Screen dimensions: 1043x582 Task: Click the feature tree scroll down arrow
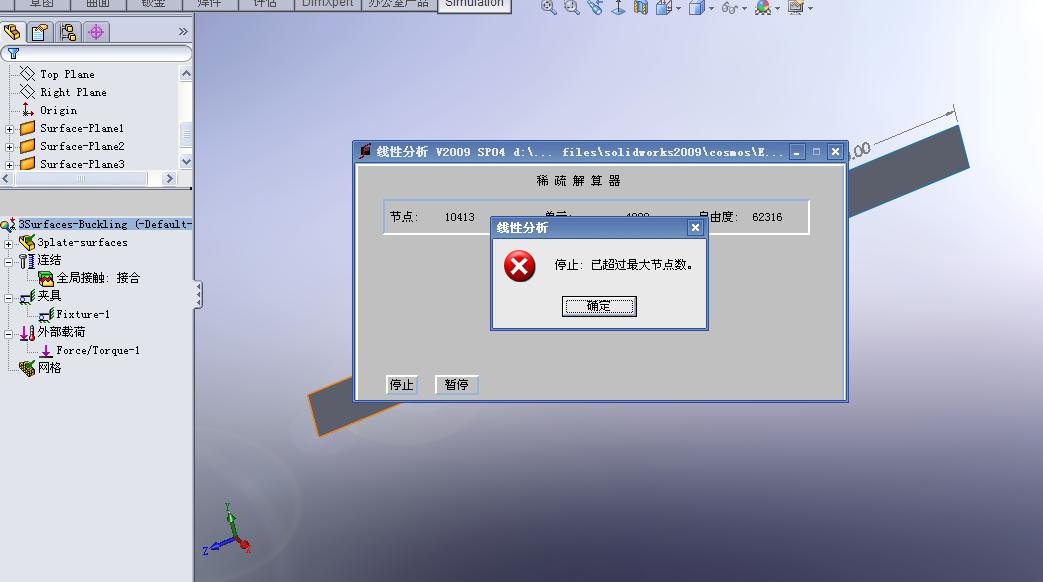(186, 161)
